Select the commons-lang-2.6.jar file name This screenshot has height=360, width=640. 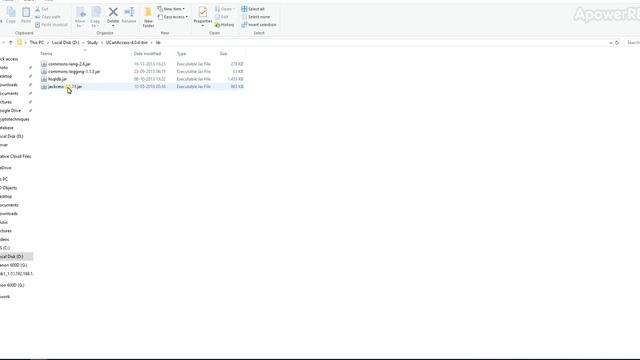69,64
